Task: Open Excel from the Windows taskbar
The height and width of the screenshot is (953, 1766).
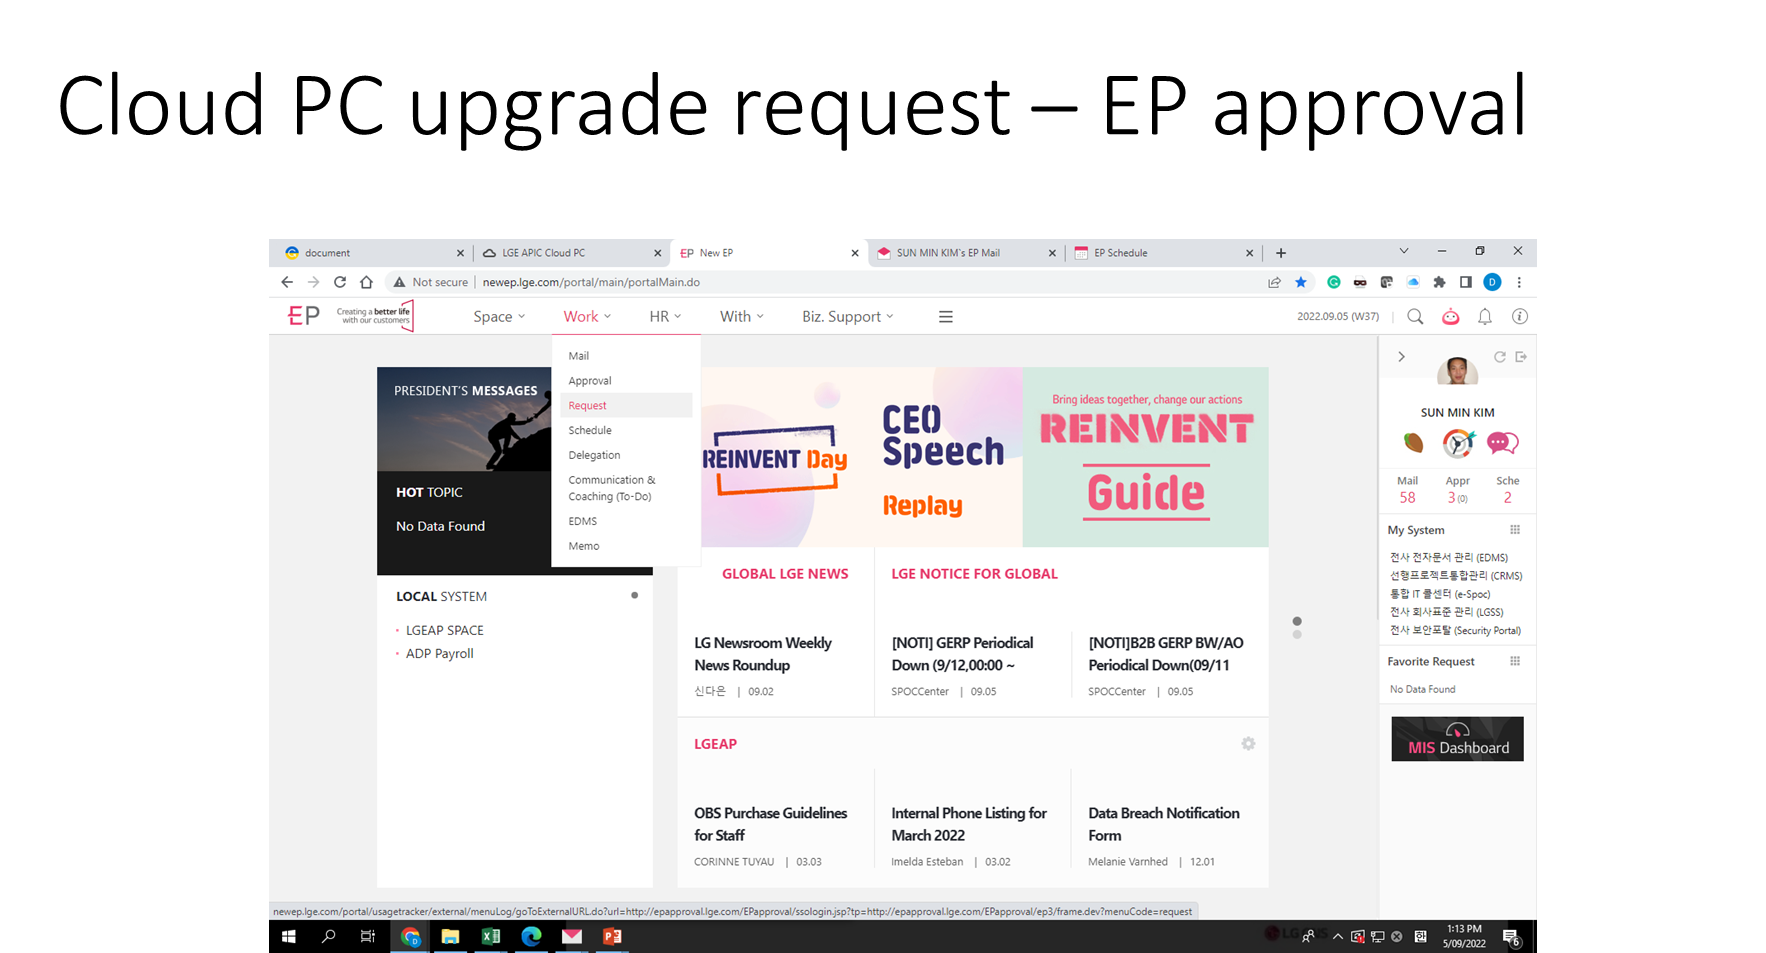Action: tap(490, 937)
